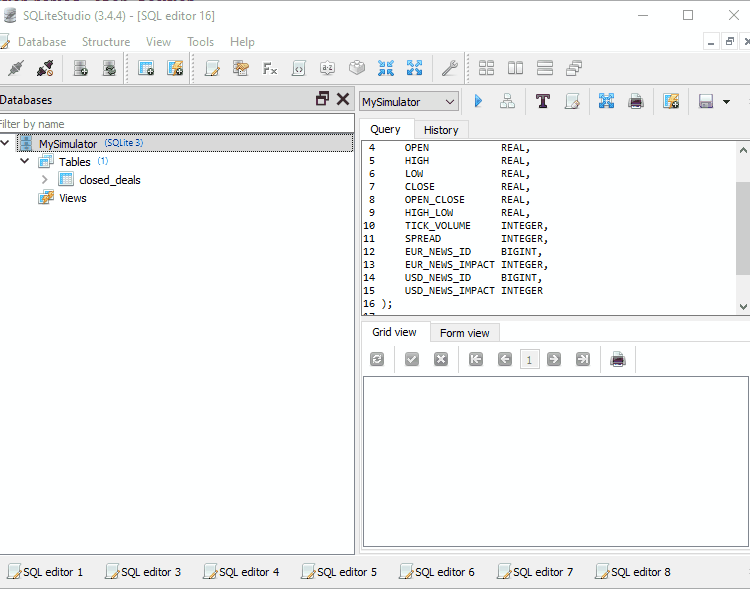Viewport: 750px width, 589px height.
Task: Collapse the MySimulator database node
Action: coord(5,143)
